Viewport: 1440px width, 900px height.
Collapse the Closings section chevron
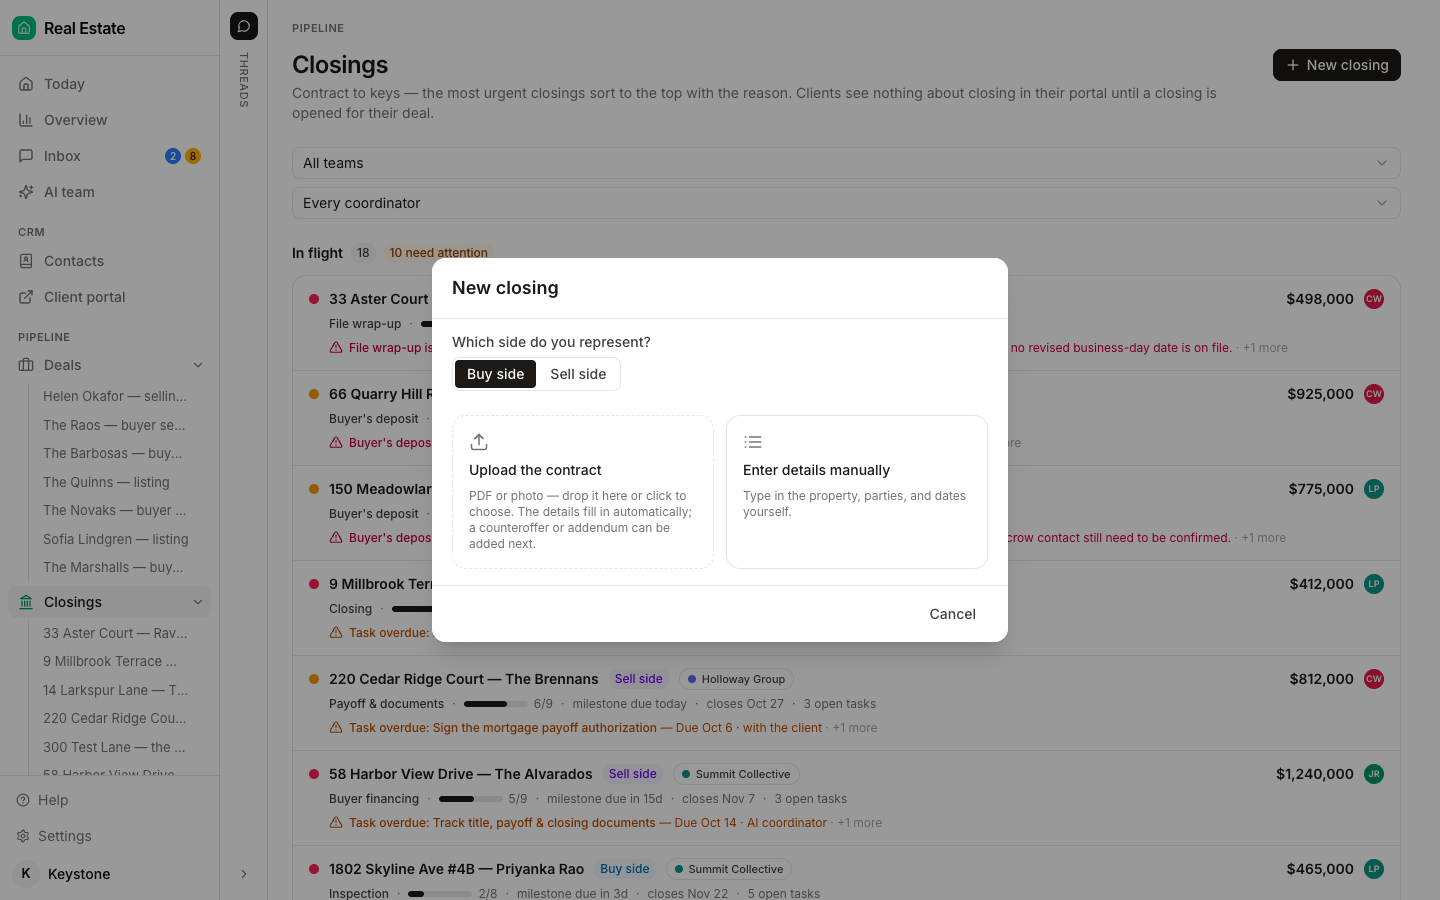click(x=198, y=602)
